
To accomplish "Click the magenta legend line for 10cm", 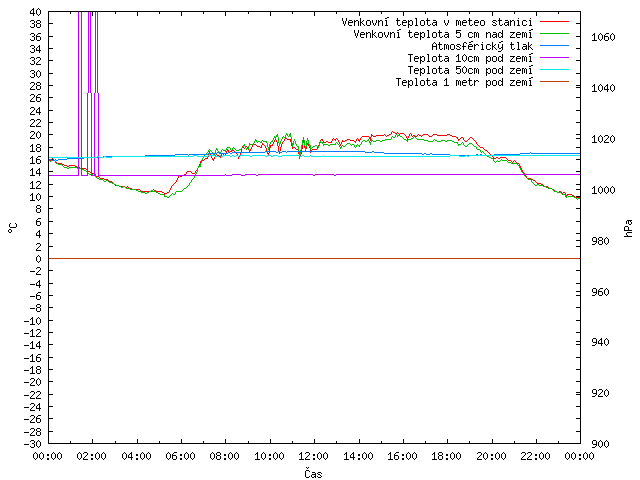I will coord(554,58).
